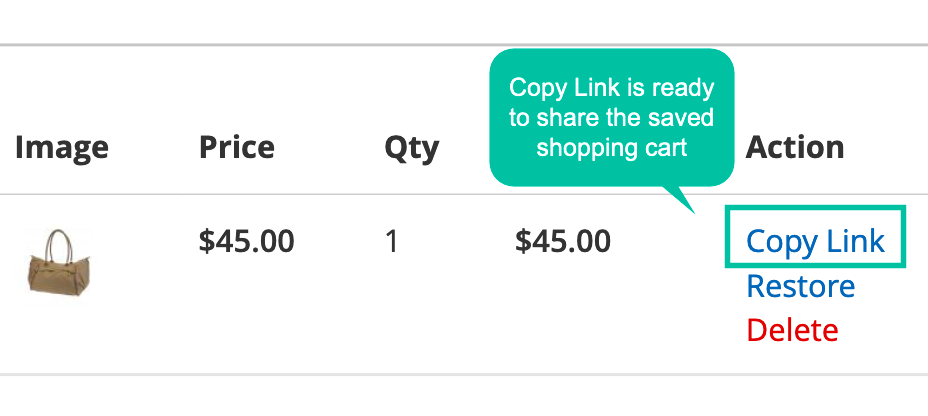The height and width of the screenshot is (416, 928).
Task: Open the brown handbag product thumbnail
Action: click(59, 262)
